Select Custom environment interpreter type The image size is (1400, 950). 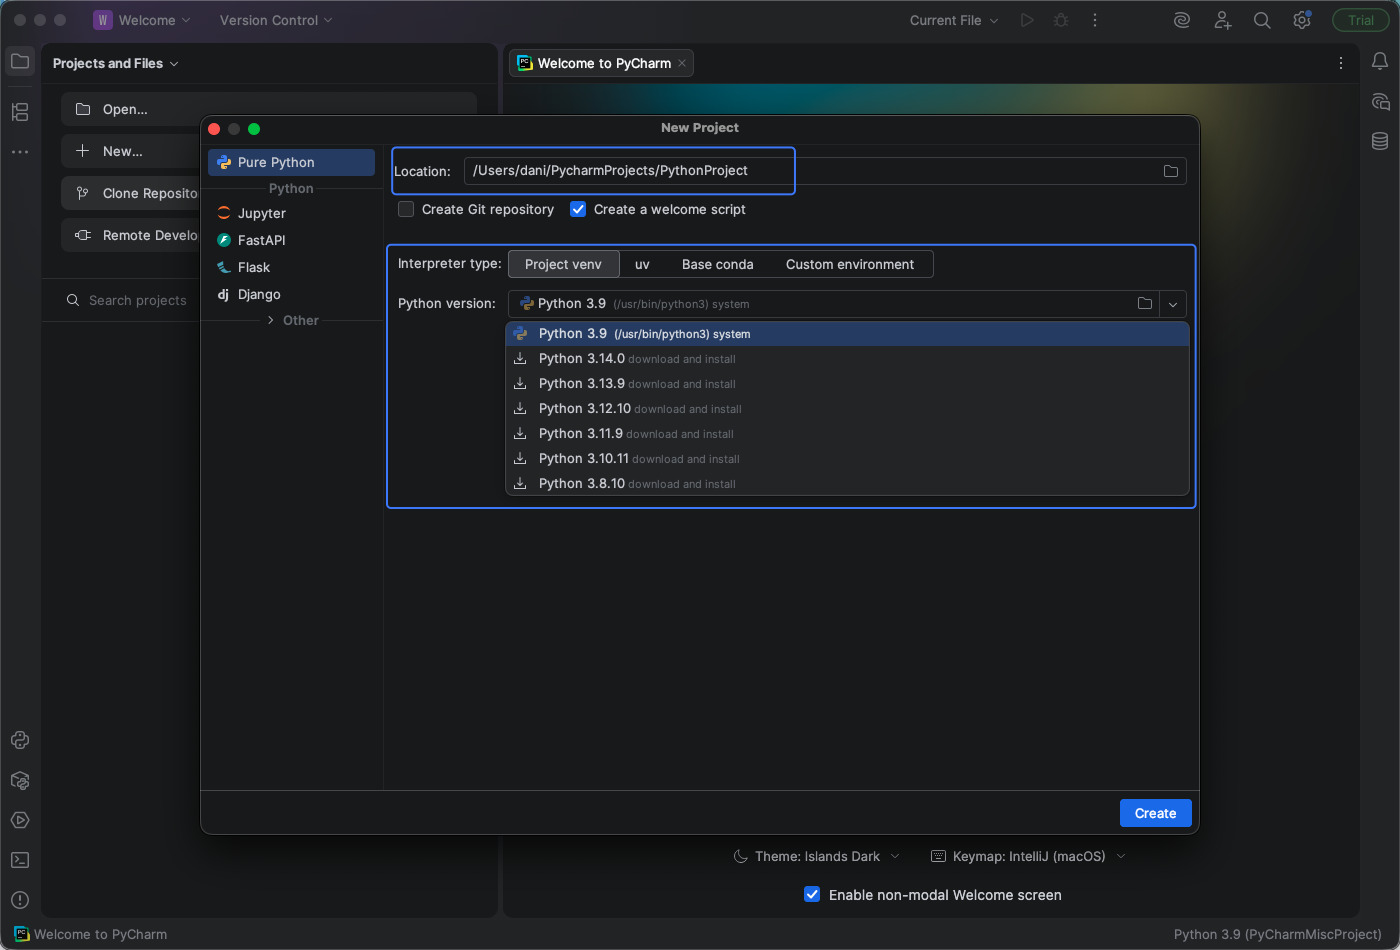[x=850, y=264]
